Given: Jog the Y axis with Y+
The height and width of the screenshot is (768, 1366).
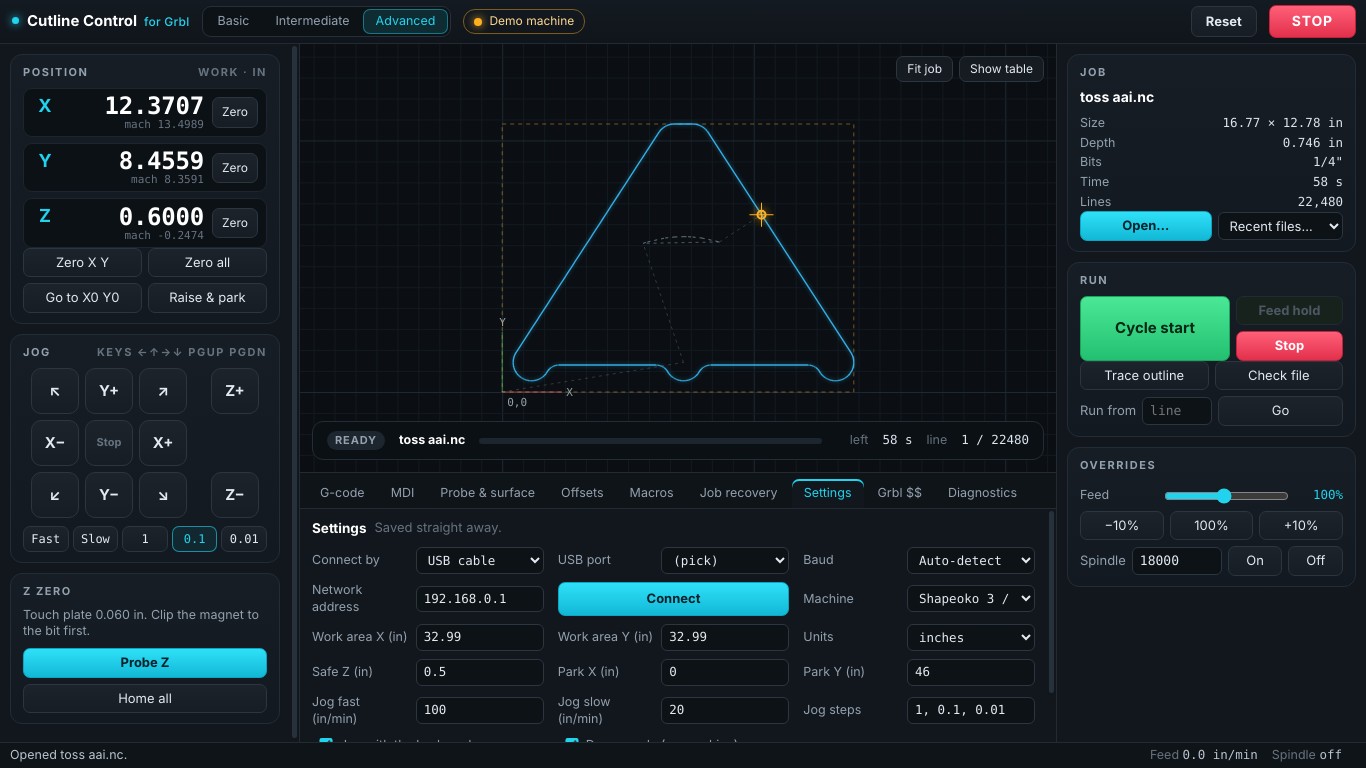Looking at the screenshot, I should (109, 391).
